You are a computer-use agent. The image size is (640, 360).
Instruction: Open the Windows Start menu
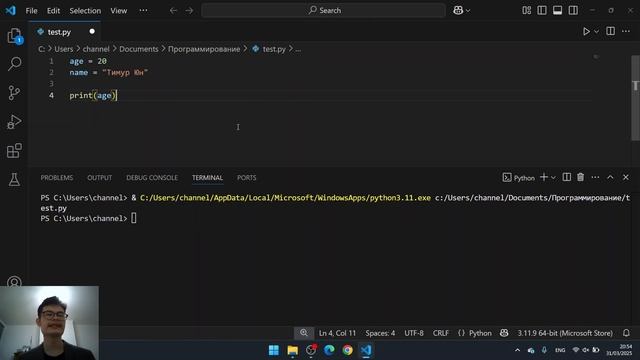point(273,350)
